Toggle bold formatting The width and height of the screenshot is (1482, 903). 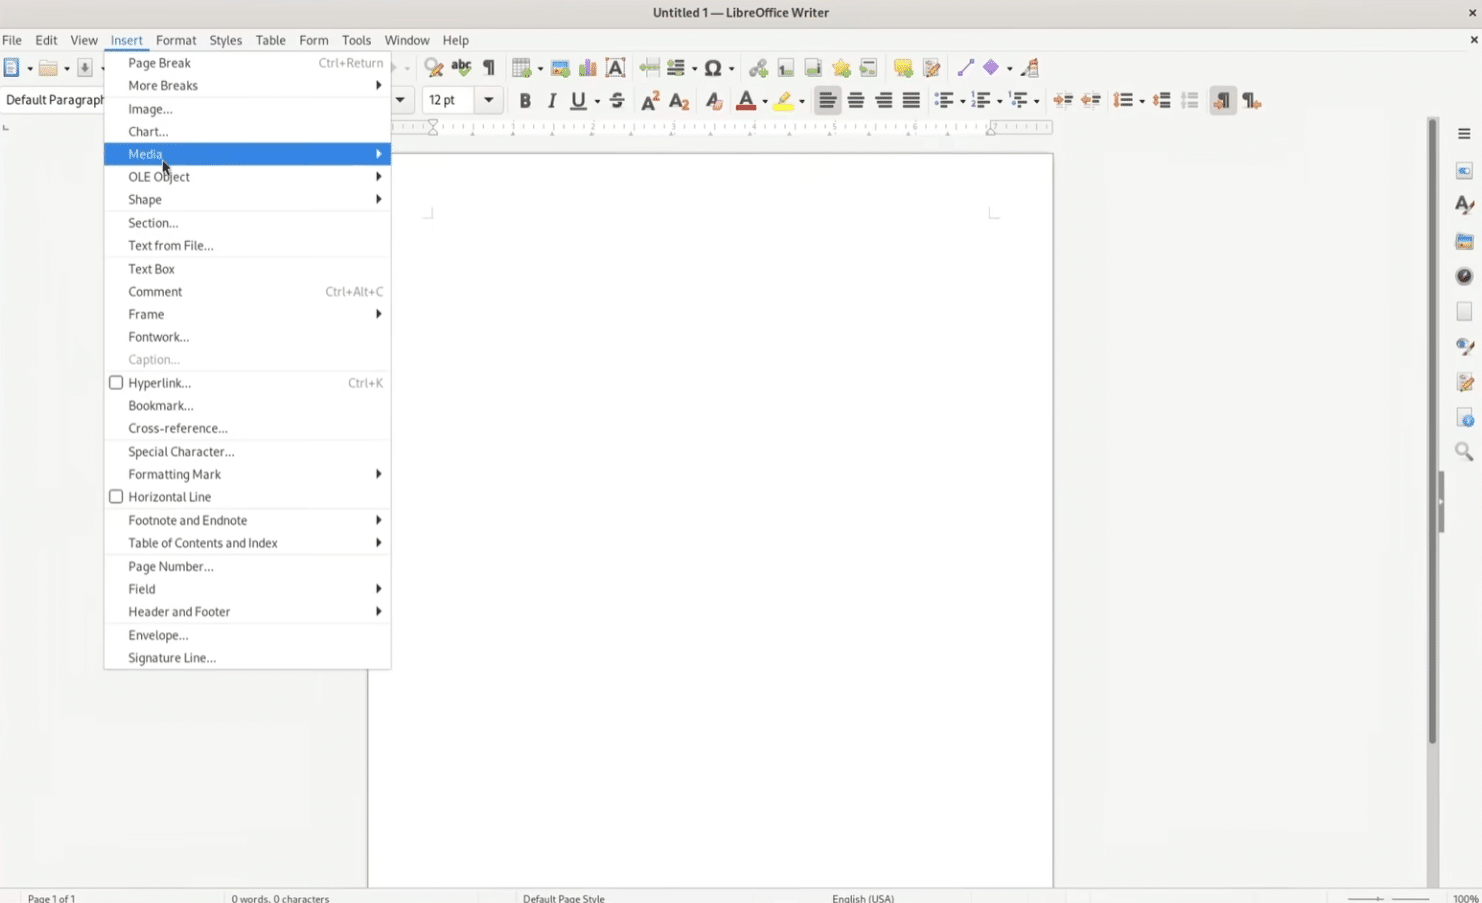point(525,100)
